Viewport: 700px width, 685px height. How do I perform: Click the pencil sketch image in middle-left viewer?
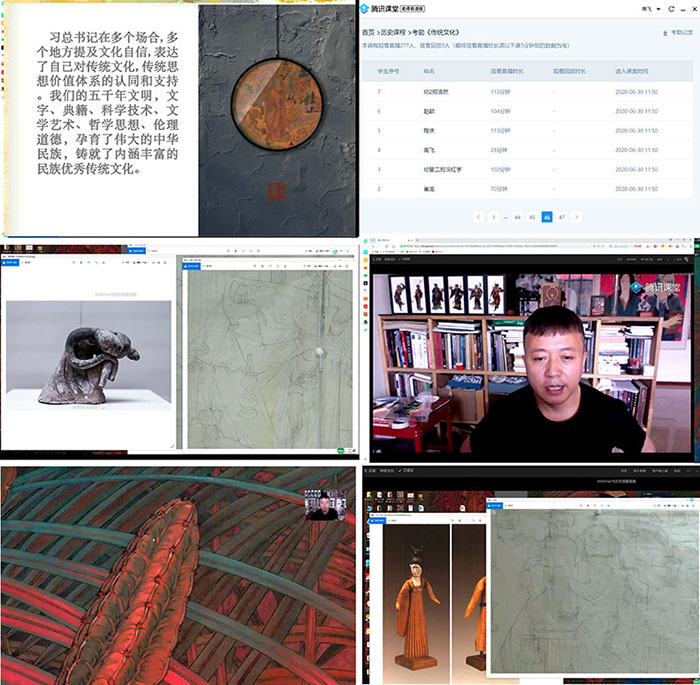tap(270, 359)
